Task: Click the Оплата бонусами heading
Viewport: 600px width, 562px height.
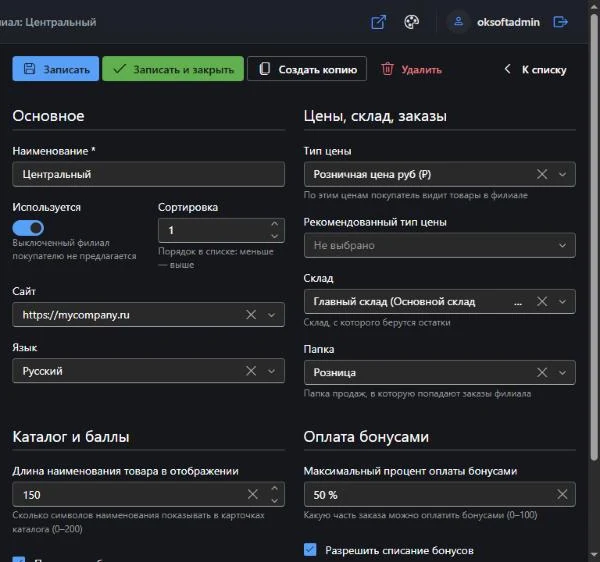Action: 366,437
